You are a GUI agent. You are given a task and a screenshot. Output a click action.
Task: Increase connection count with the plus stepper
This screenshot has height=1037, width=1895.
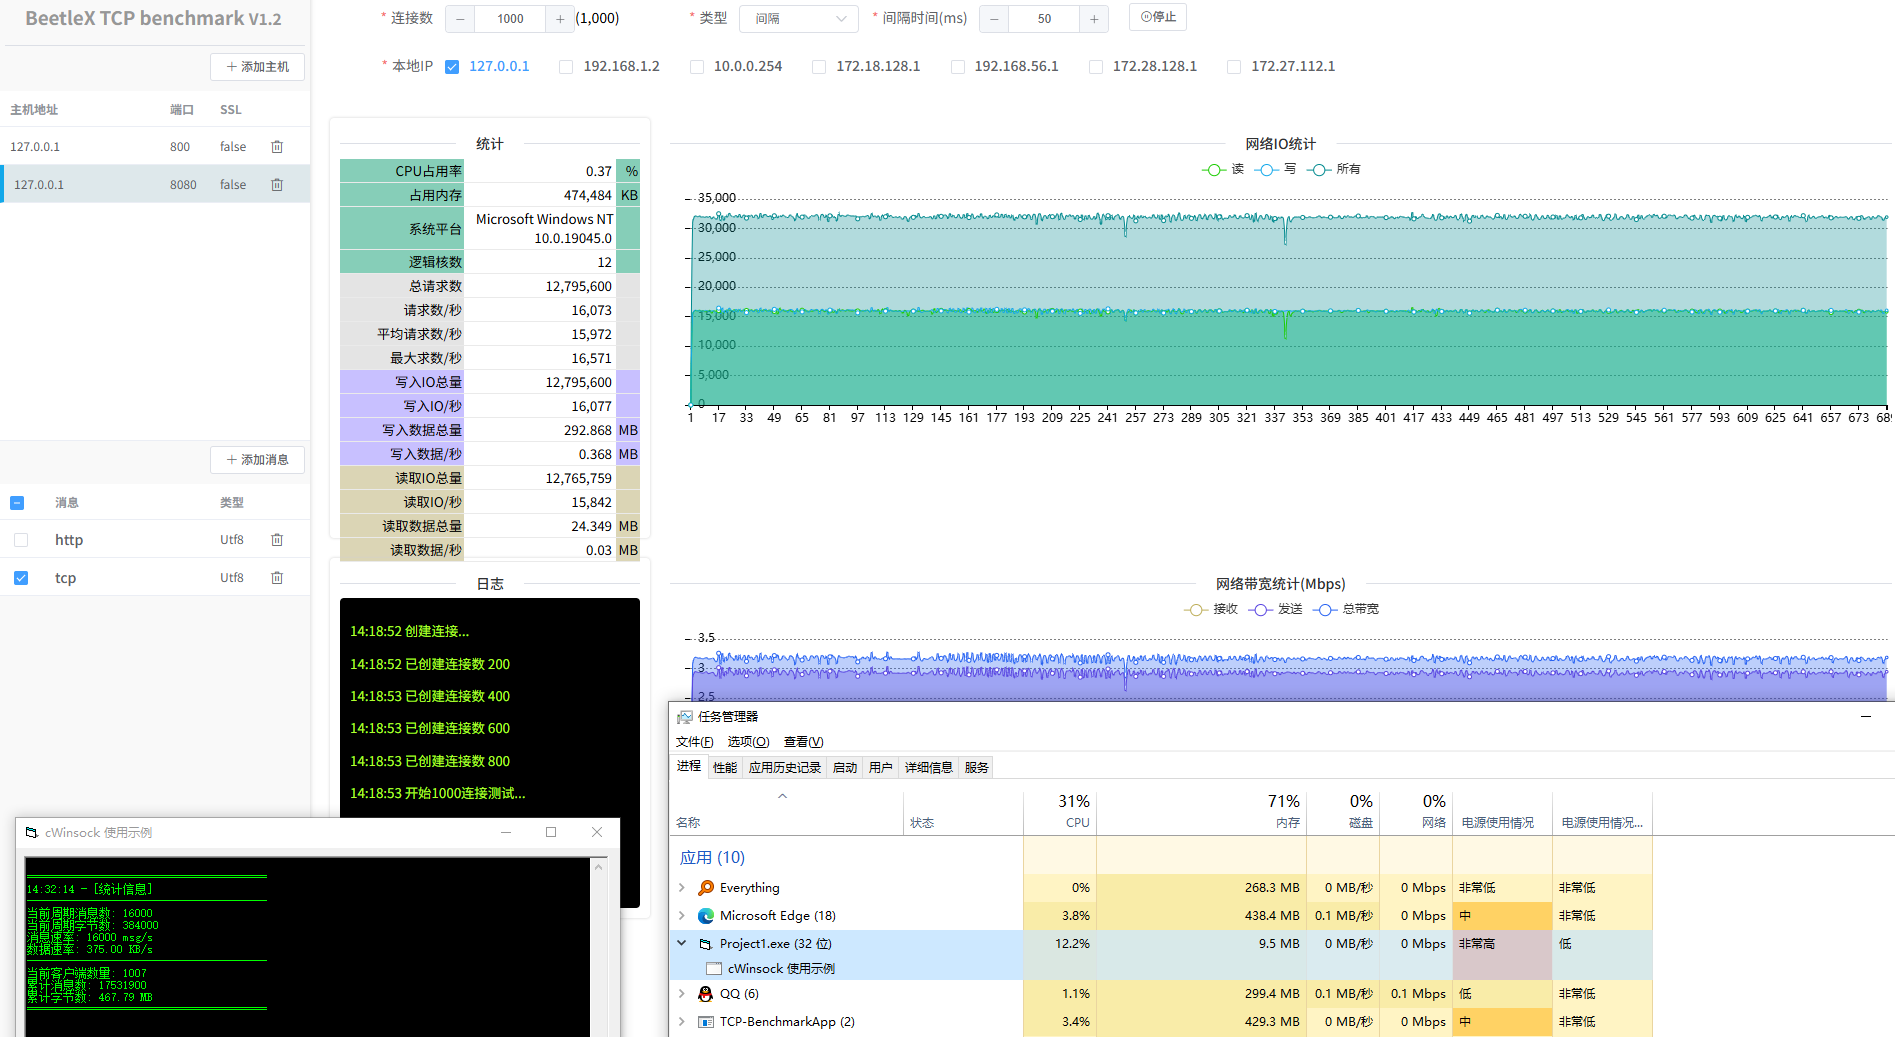560,19
